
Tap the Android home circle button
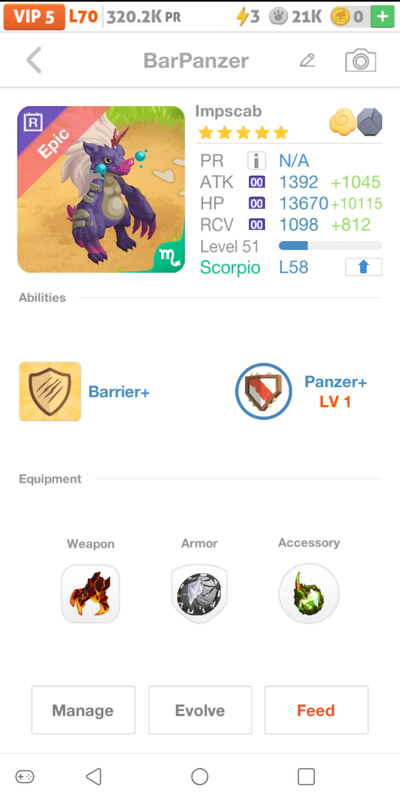pos(199,777)
